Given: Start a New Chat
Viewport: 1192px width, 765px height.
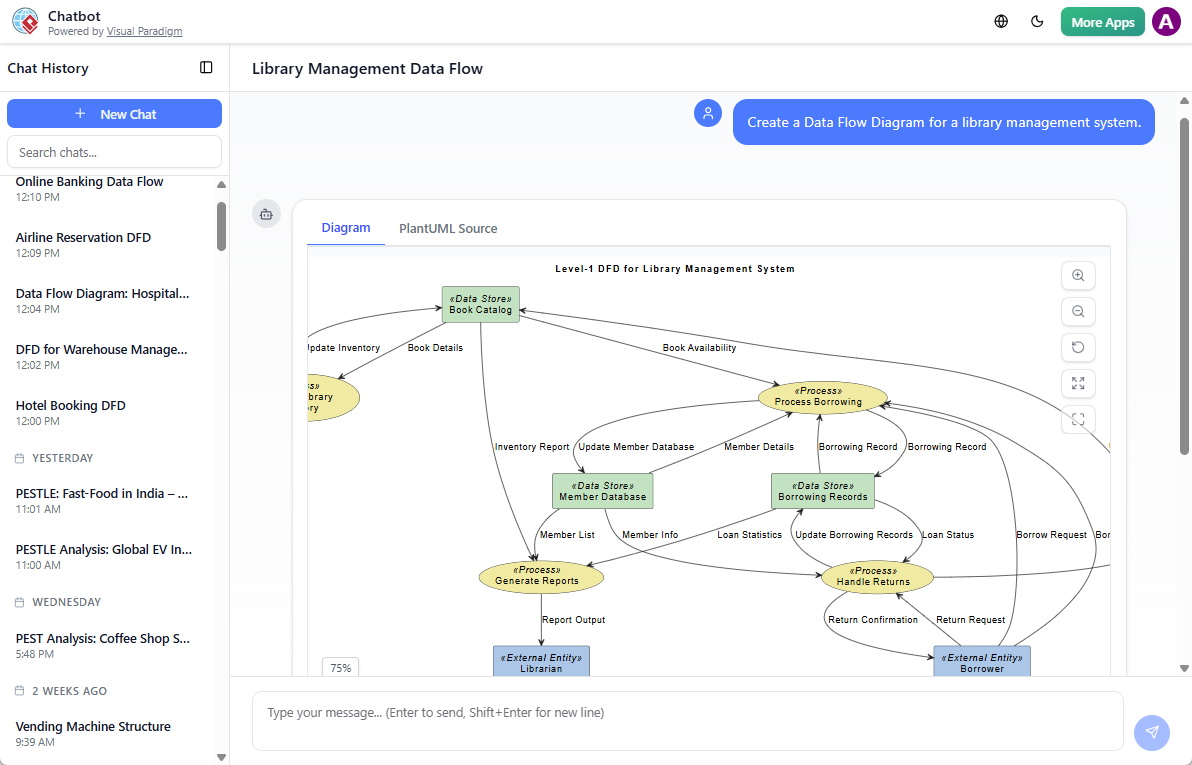Looking at the screenshot, I should pos(114,114).
